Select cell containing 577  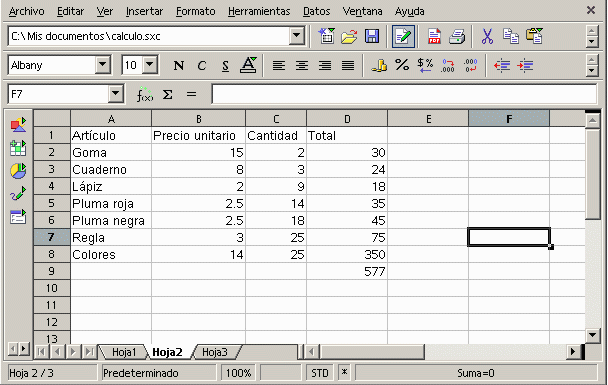tap(347, 271)
